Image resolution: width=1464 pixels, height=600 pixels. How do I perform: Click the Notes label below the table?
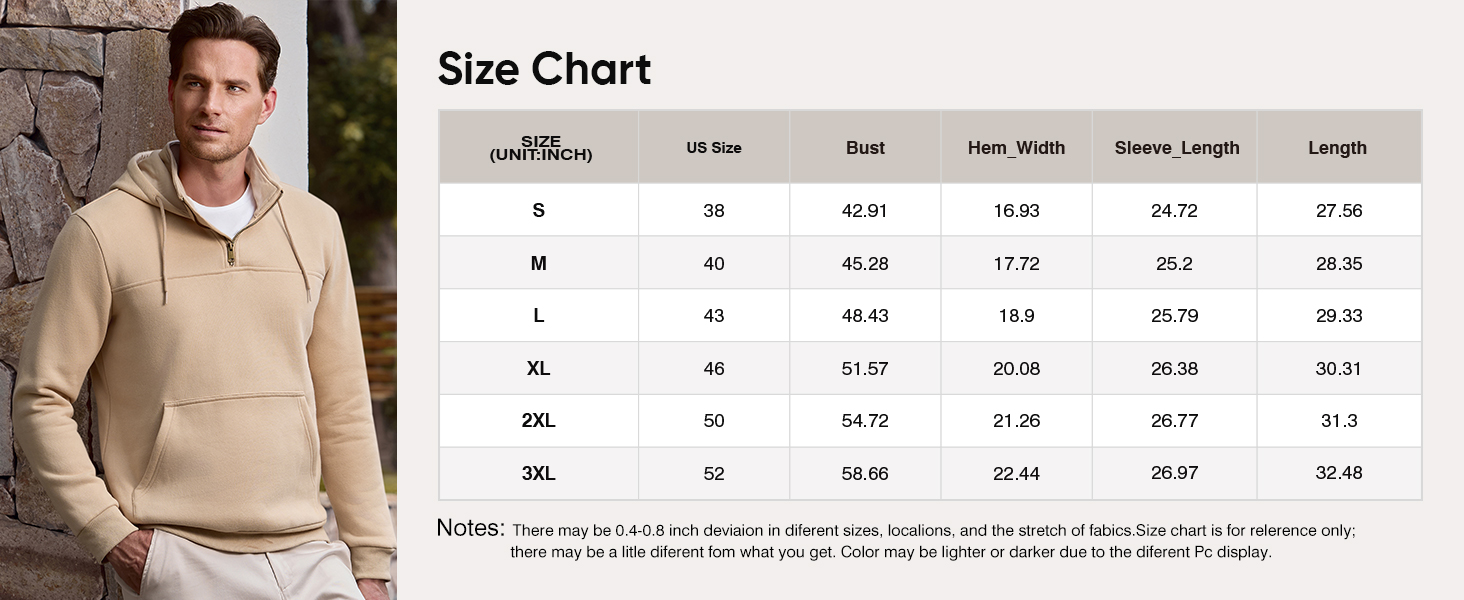(470, 528)
